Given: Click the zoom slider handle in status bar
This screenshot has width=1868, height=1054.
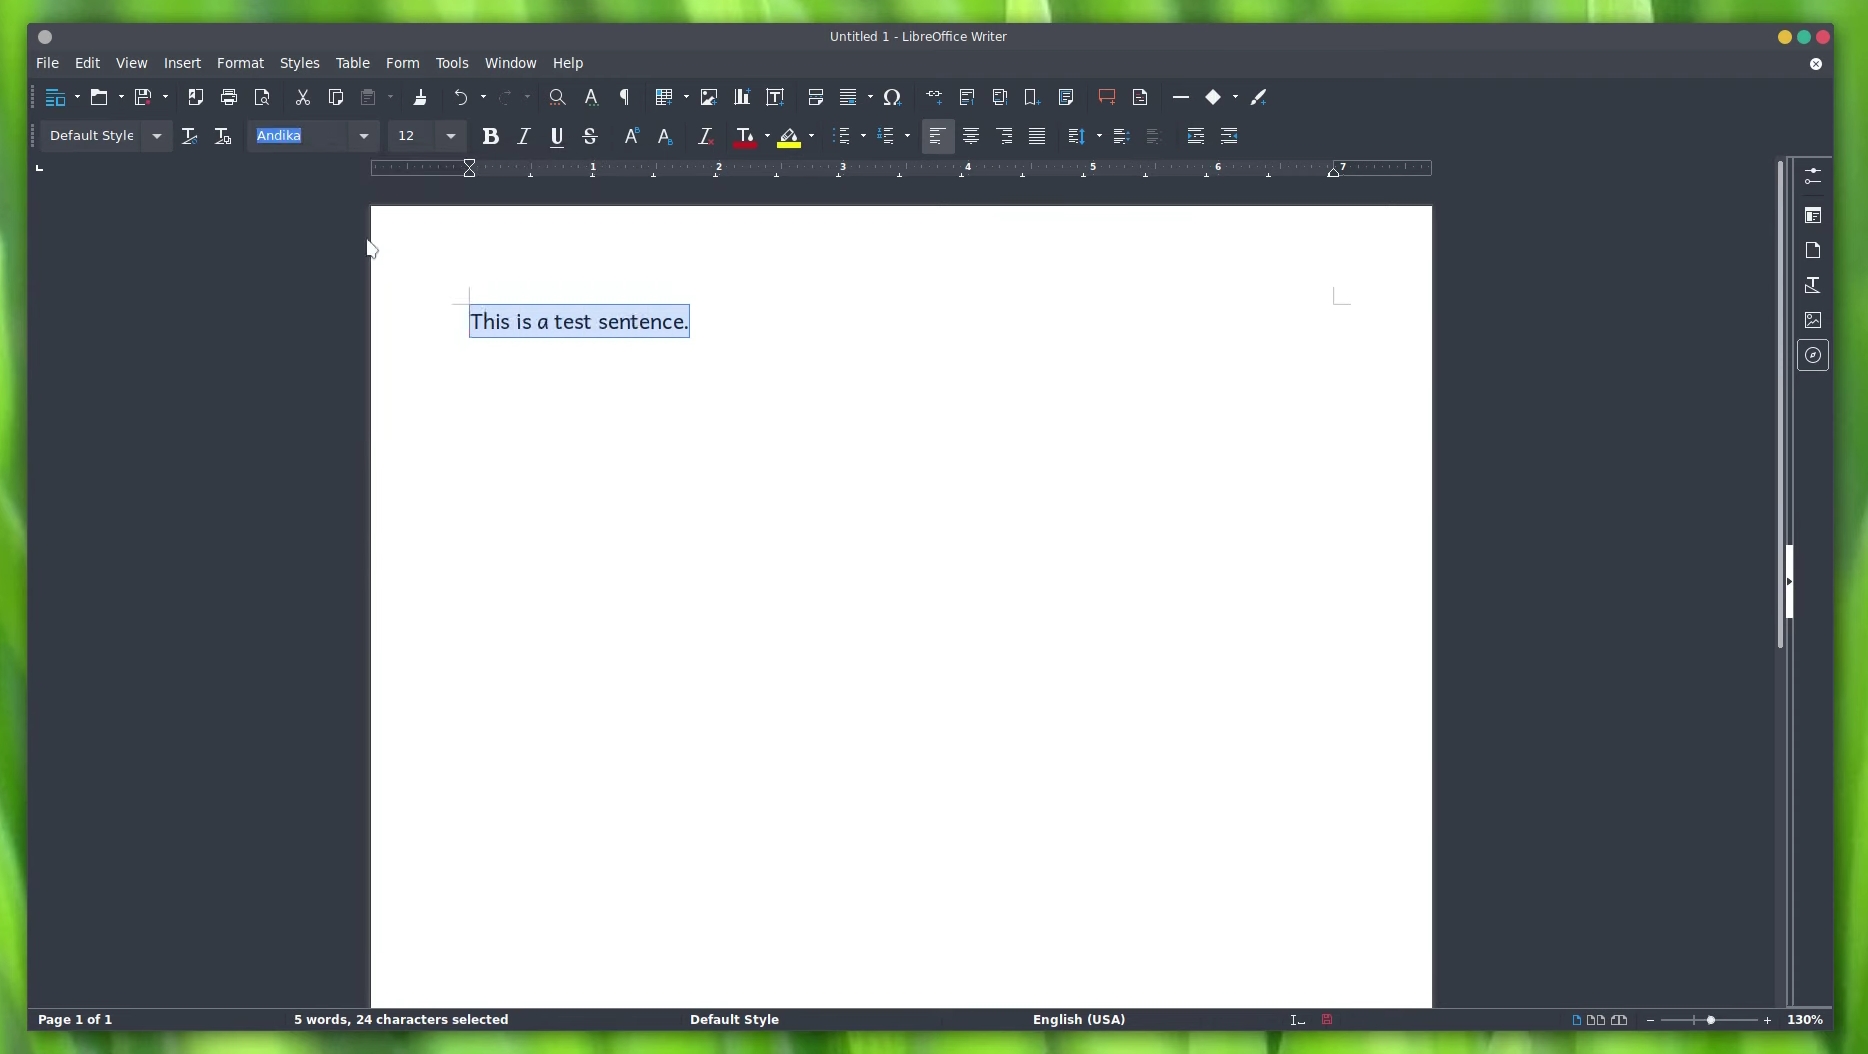Looking at the screenshot, I should (1712, 1021).
